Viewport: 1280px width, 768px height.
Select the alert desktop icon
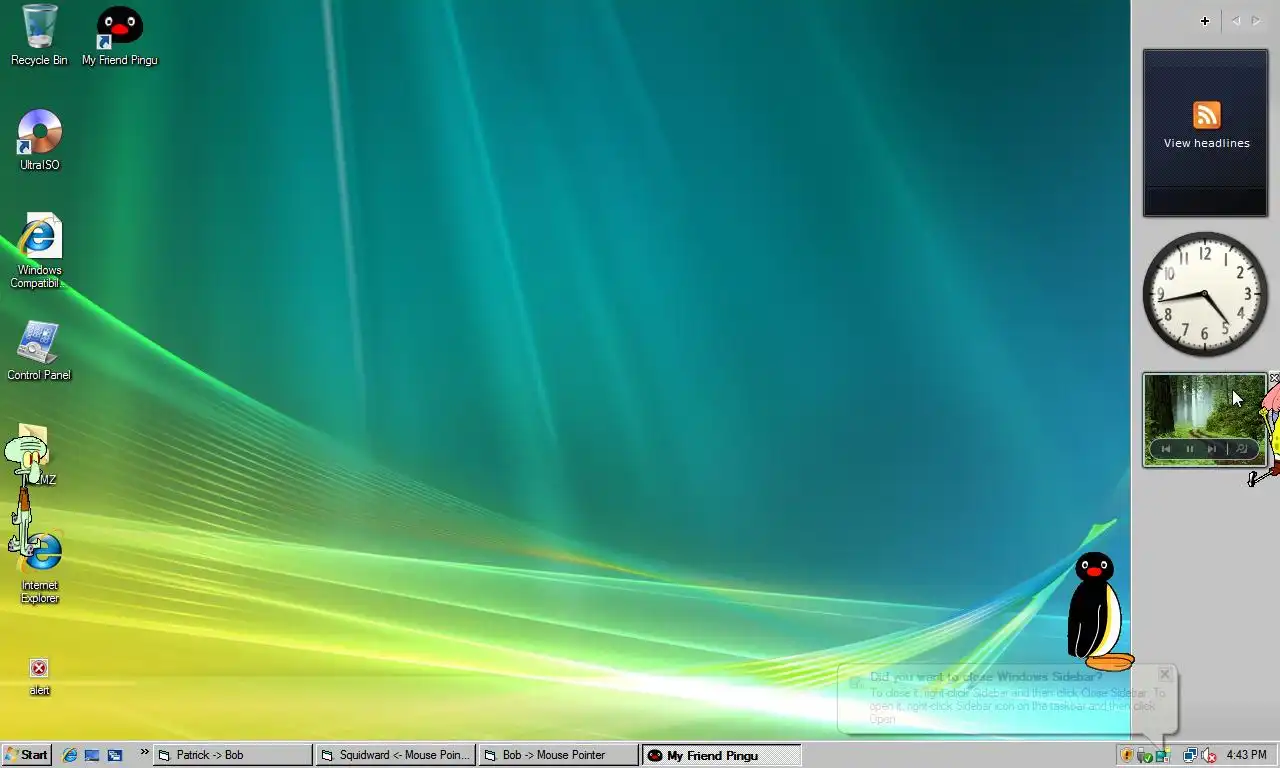tap(39, 677)
